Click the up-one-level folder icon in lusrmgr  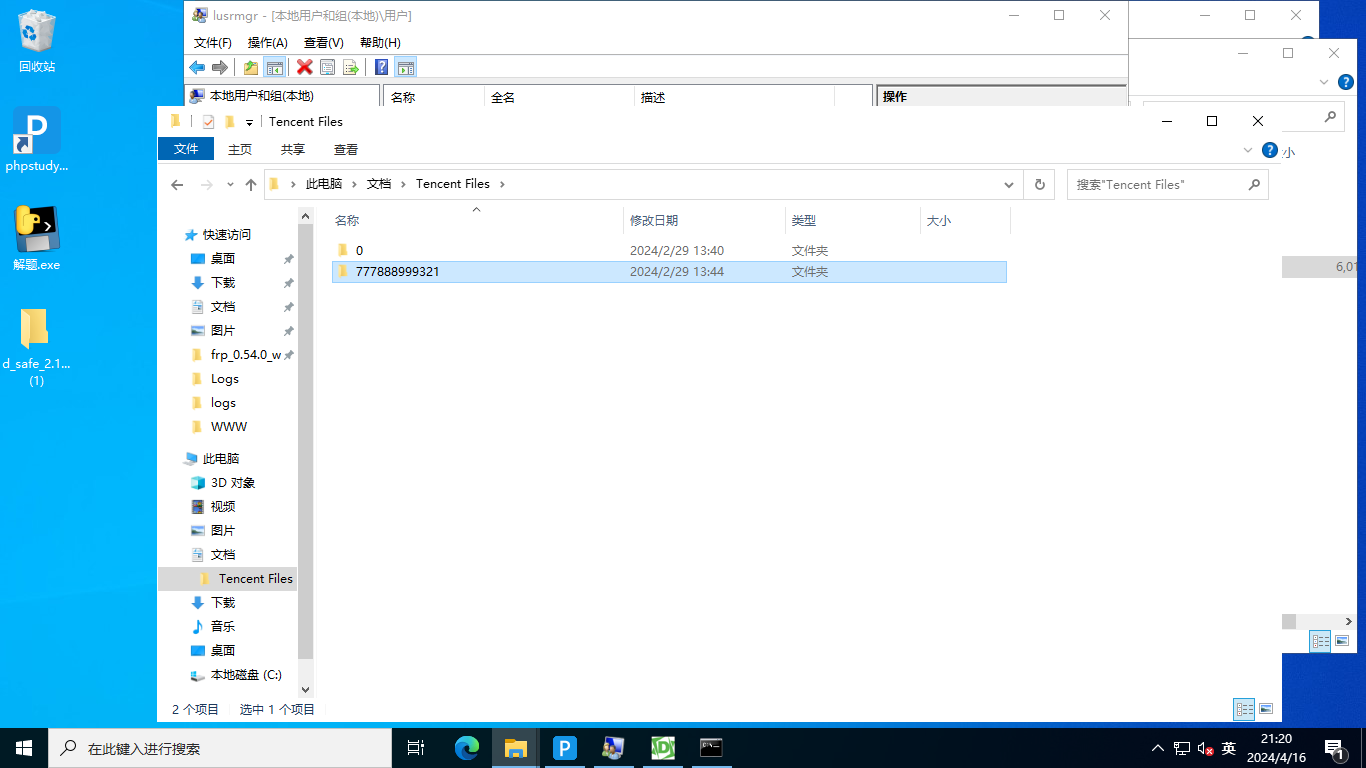click(x=251, y=67)
